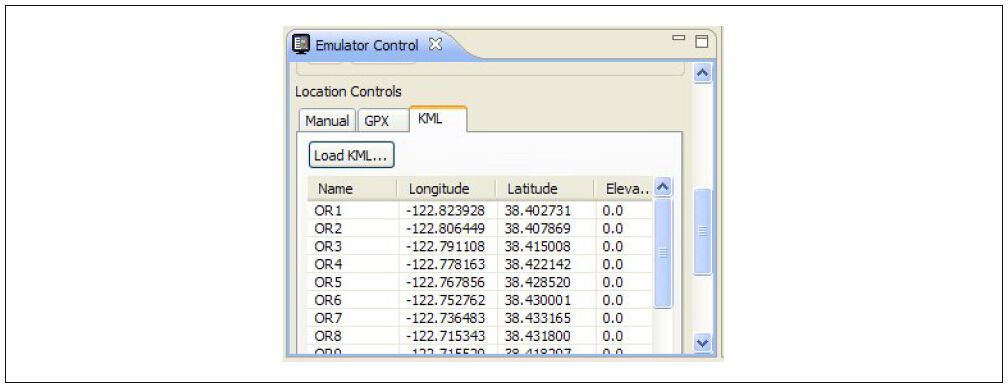
Task: Select the OR6 row
Action: pyautogui.click(x=480, y=300)
